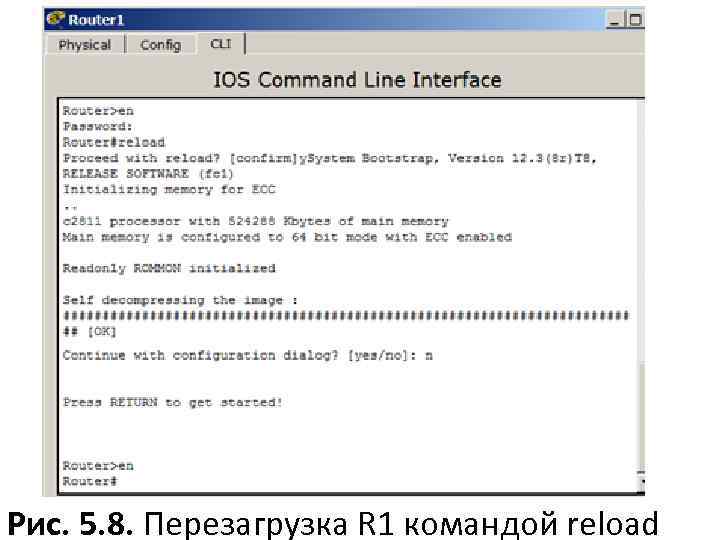Click the 'Password:' line

pos(97,127)
